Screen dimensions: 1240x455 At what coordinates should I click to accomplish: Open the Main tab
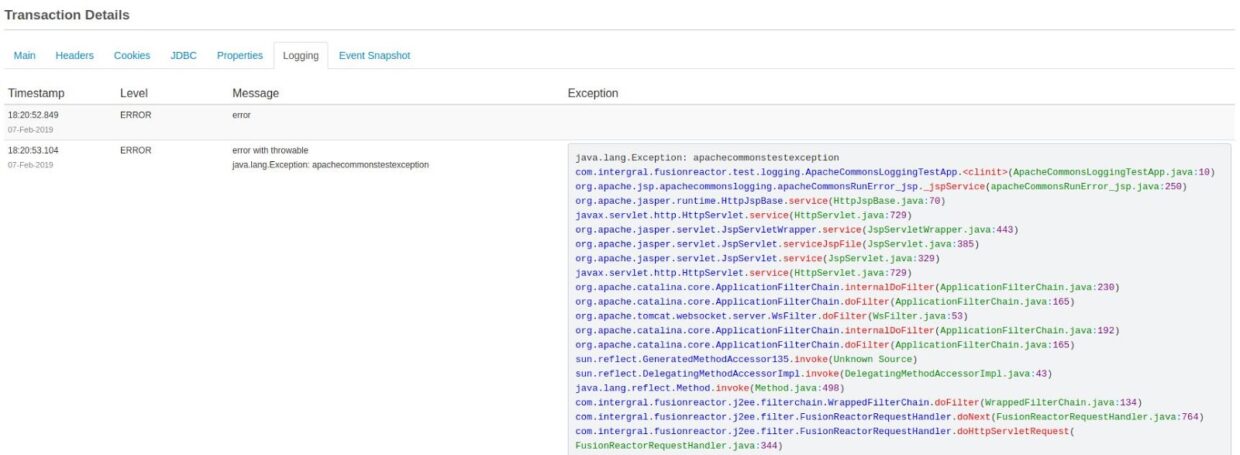(25, 56)
